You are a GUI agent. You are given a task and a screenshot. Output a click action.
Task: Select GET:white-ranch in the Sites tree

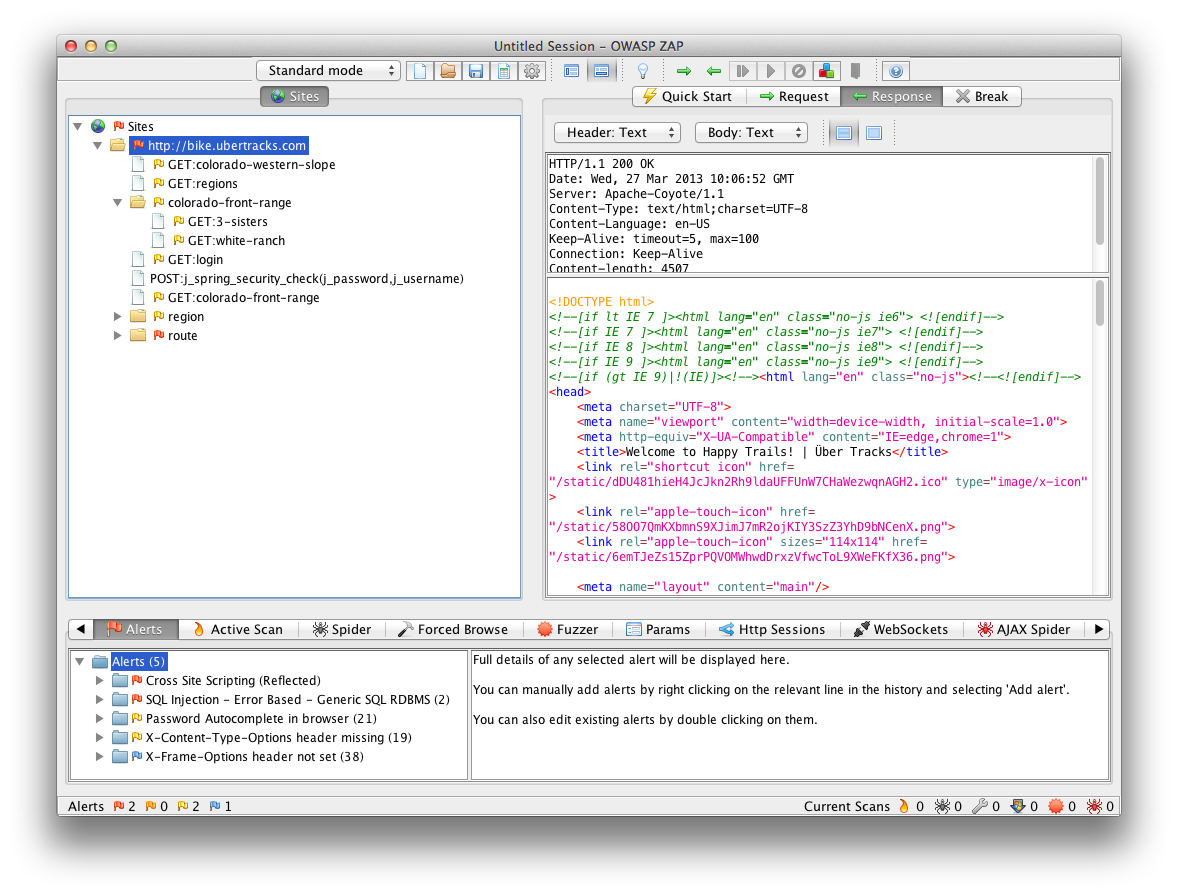[x=236, y=241]
